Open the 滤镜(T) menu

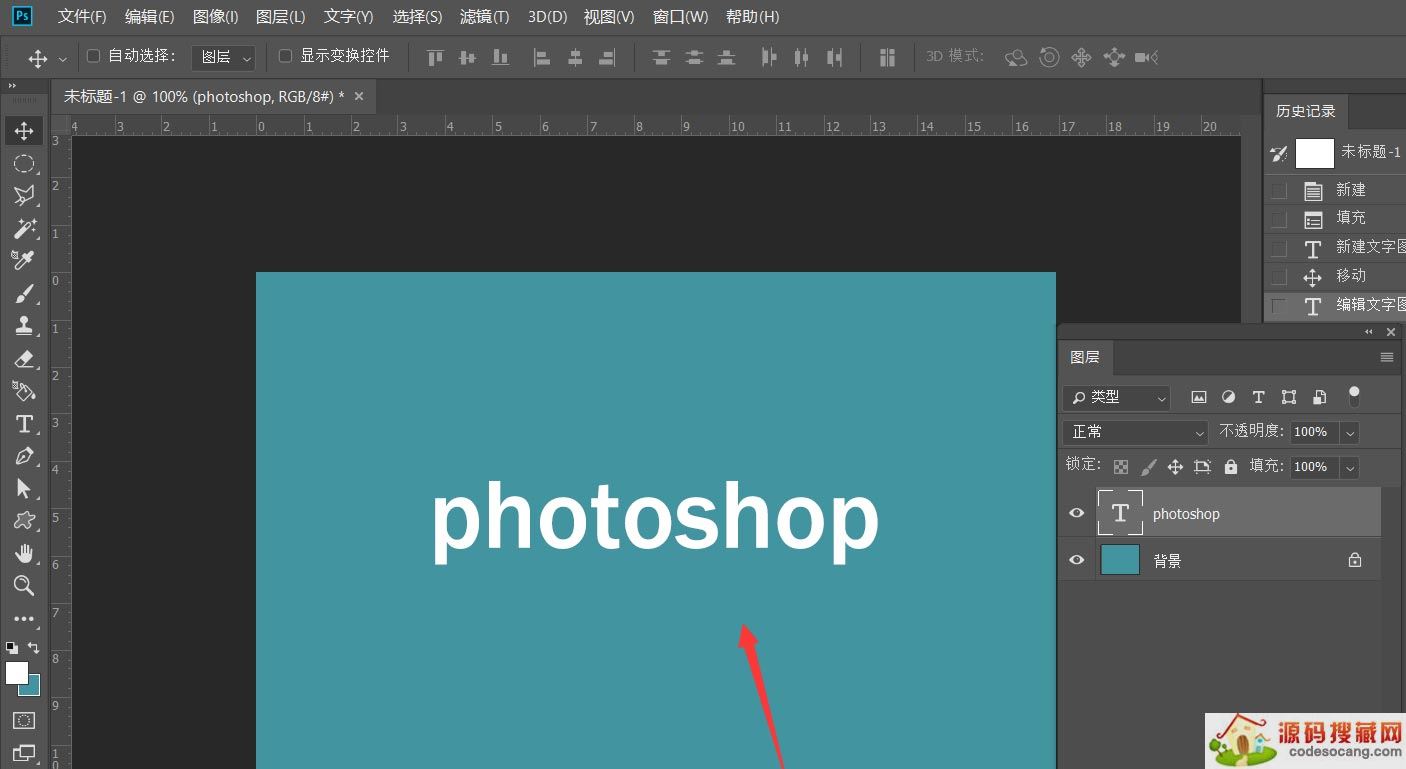click(x=484, y=17)
